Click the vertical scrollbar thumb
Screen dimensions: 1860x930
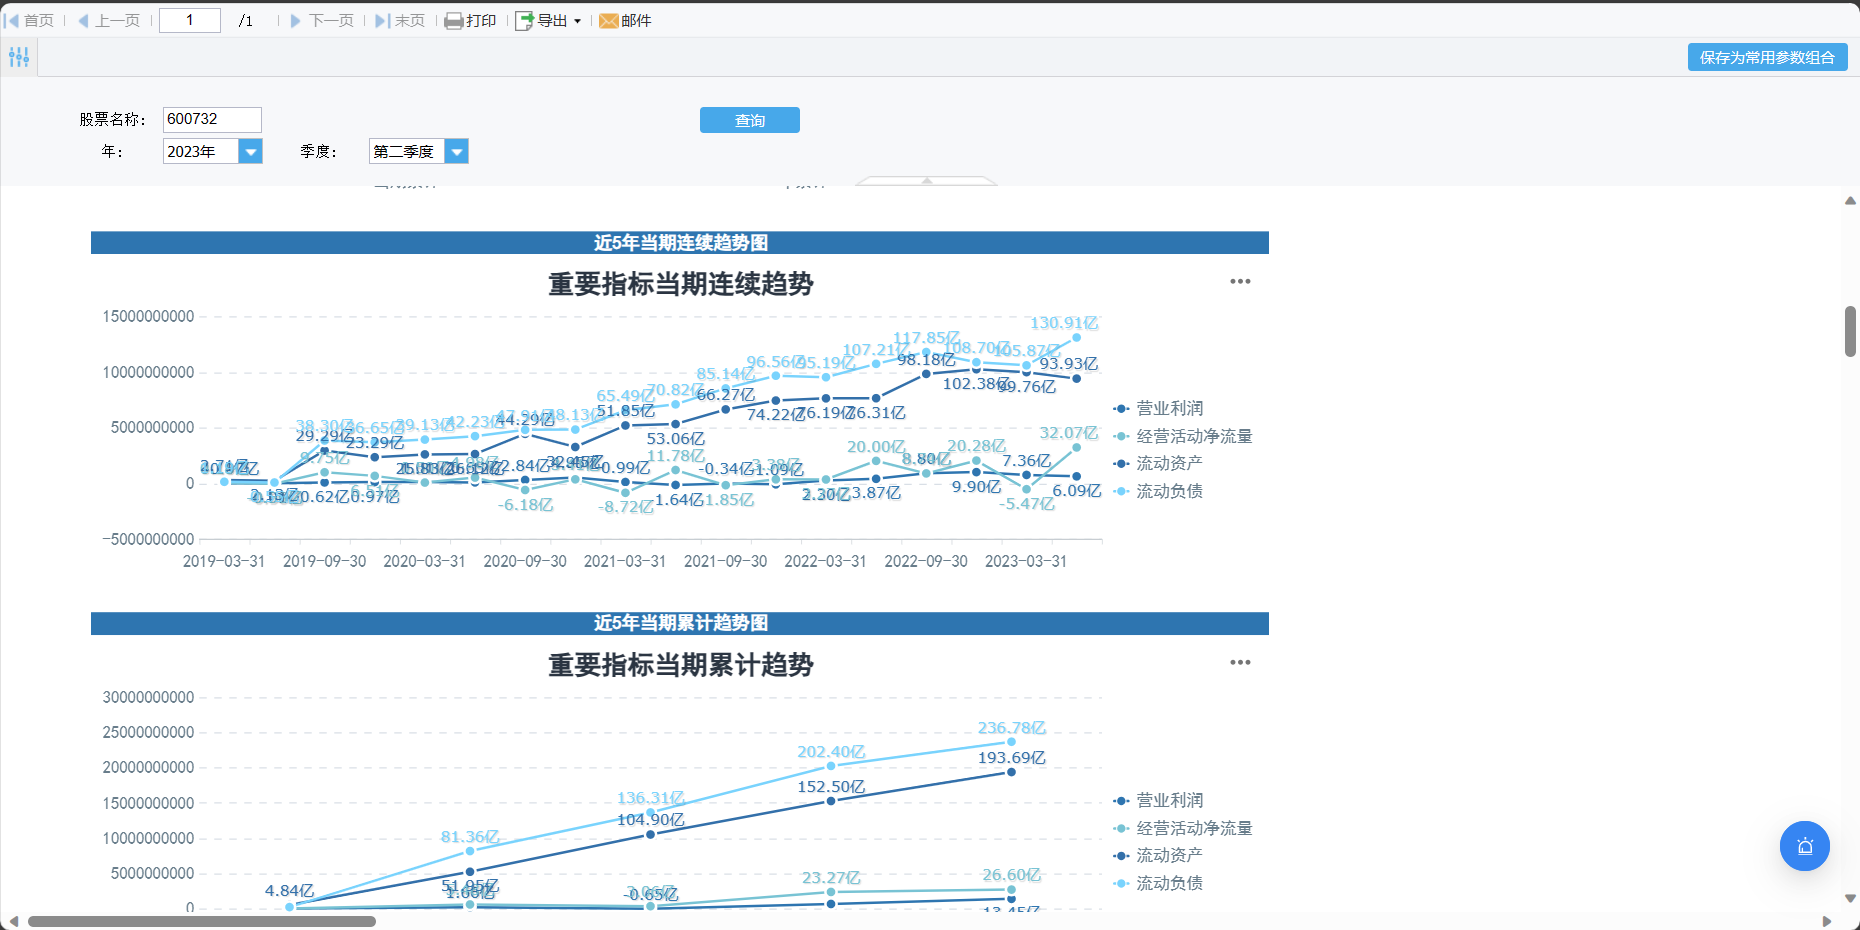(x=1851, y=331)
